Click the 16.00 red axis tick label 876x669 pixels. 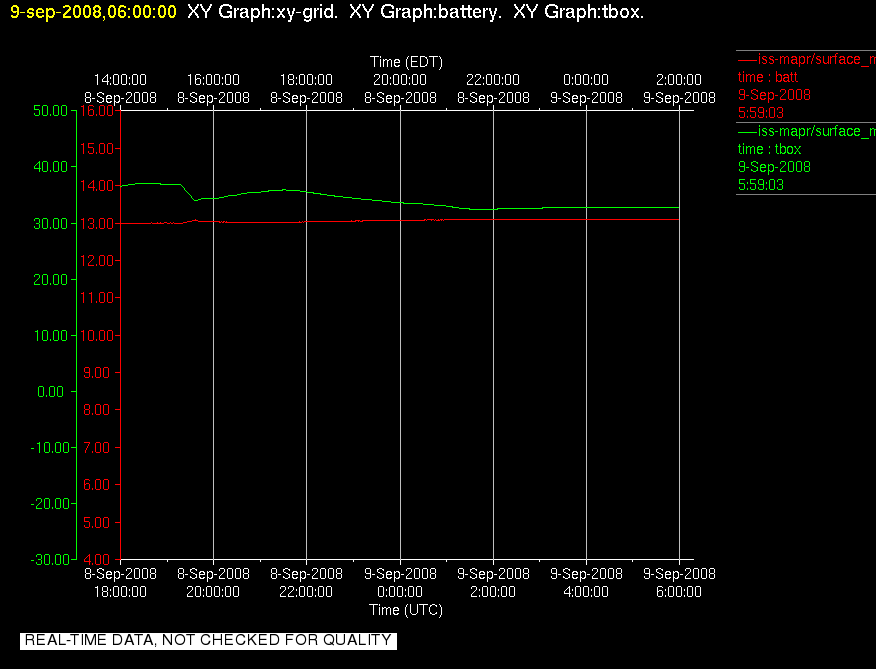97,111
